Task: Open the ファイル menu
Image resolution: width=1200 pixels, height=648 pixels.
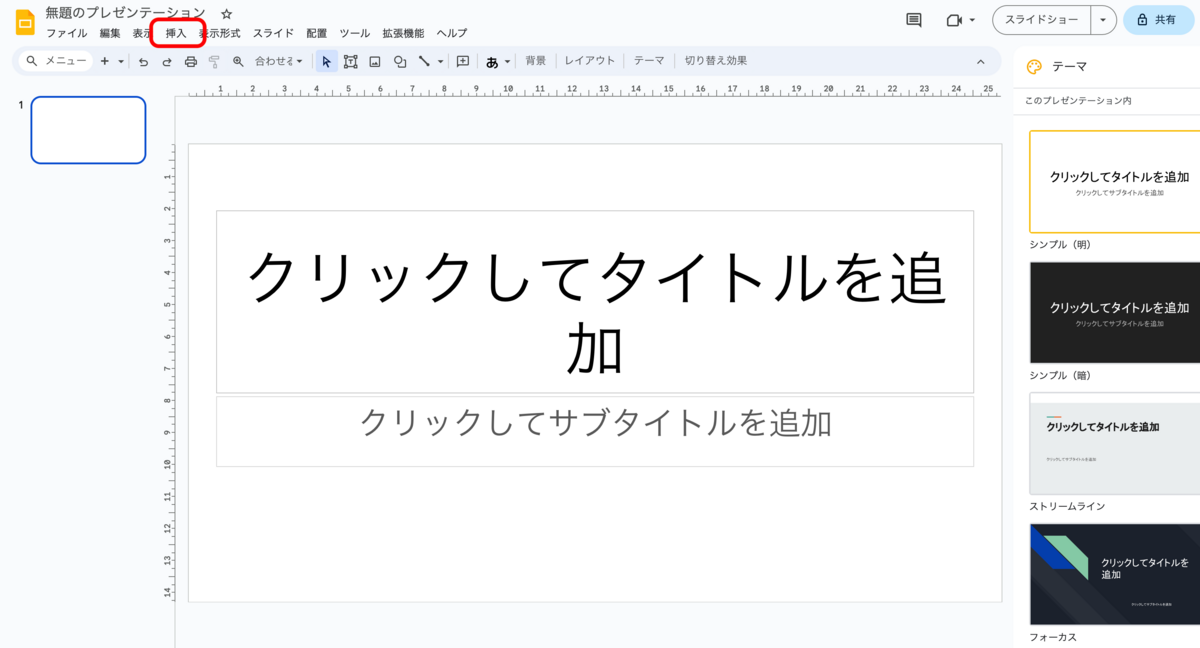Action: (x=66, y=33)
